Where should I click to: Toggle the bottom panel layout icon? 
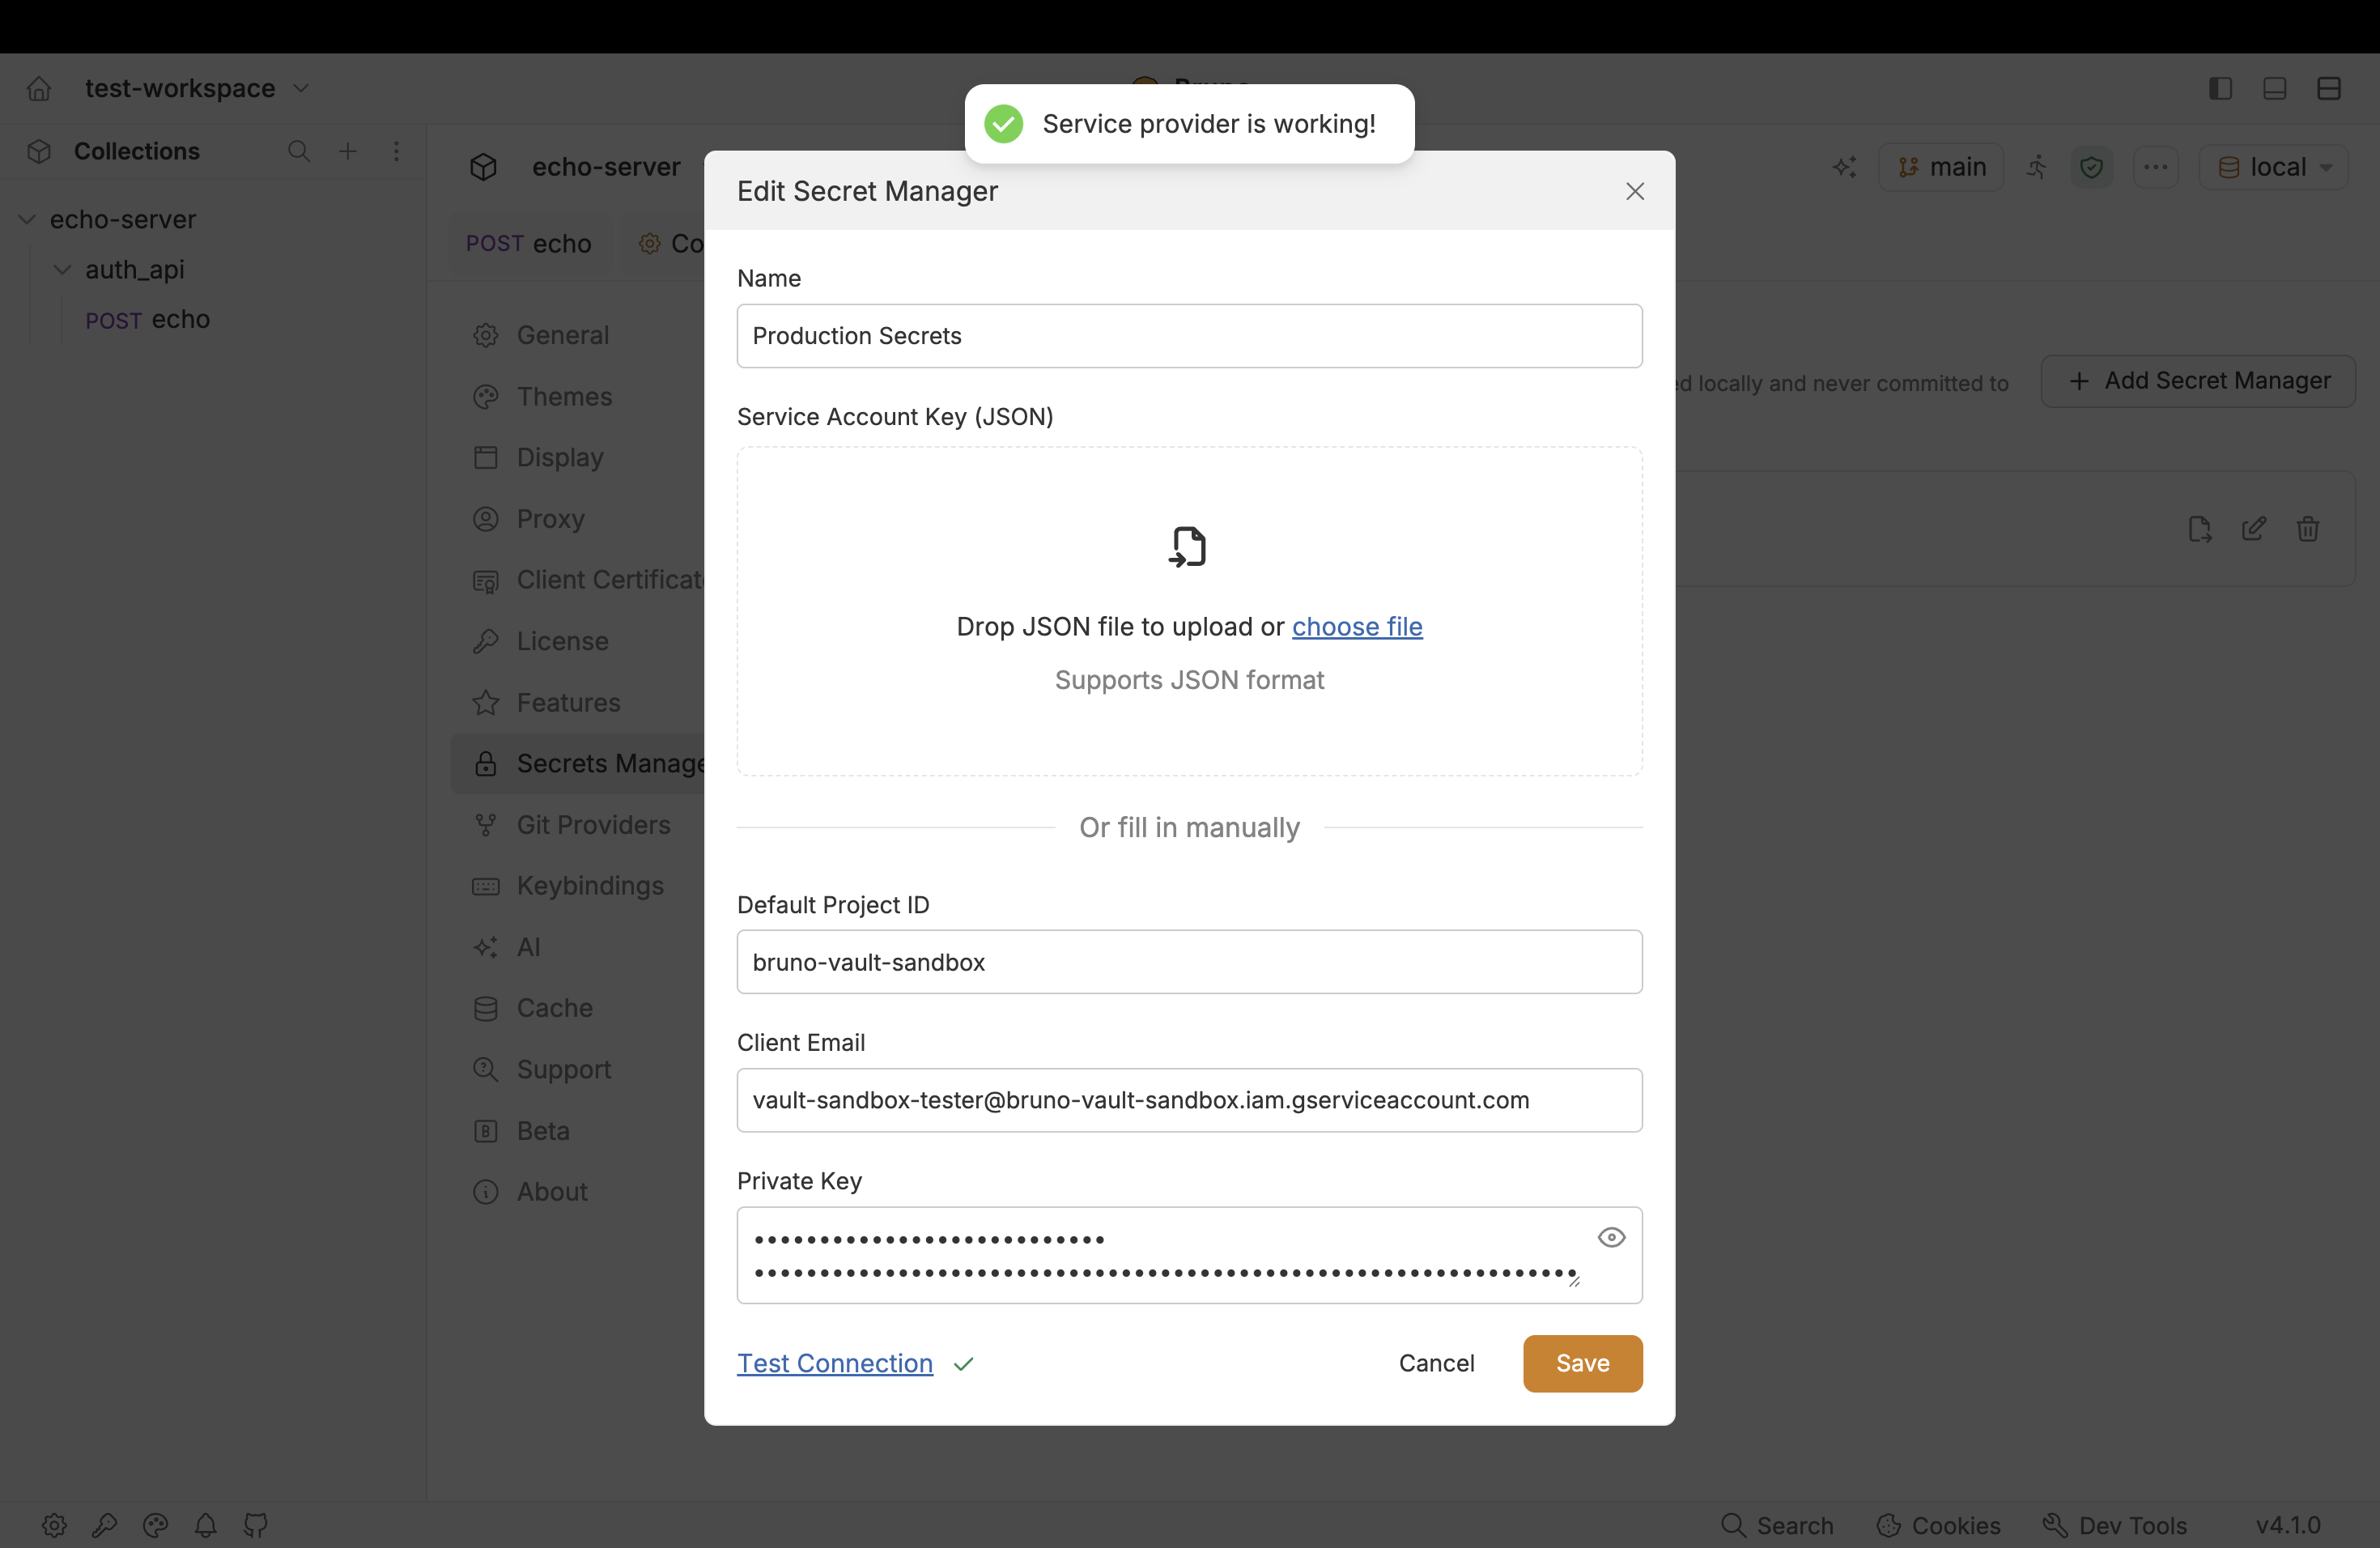tap(2274, 88)
